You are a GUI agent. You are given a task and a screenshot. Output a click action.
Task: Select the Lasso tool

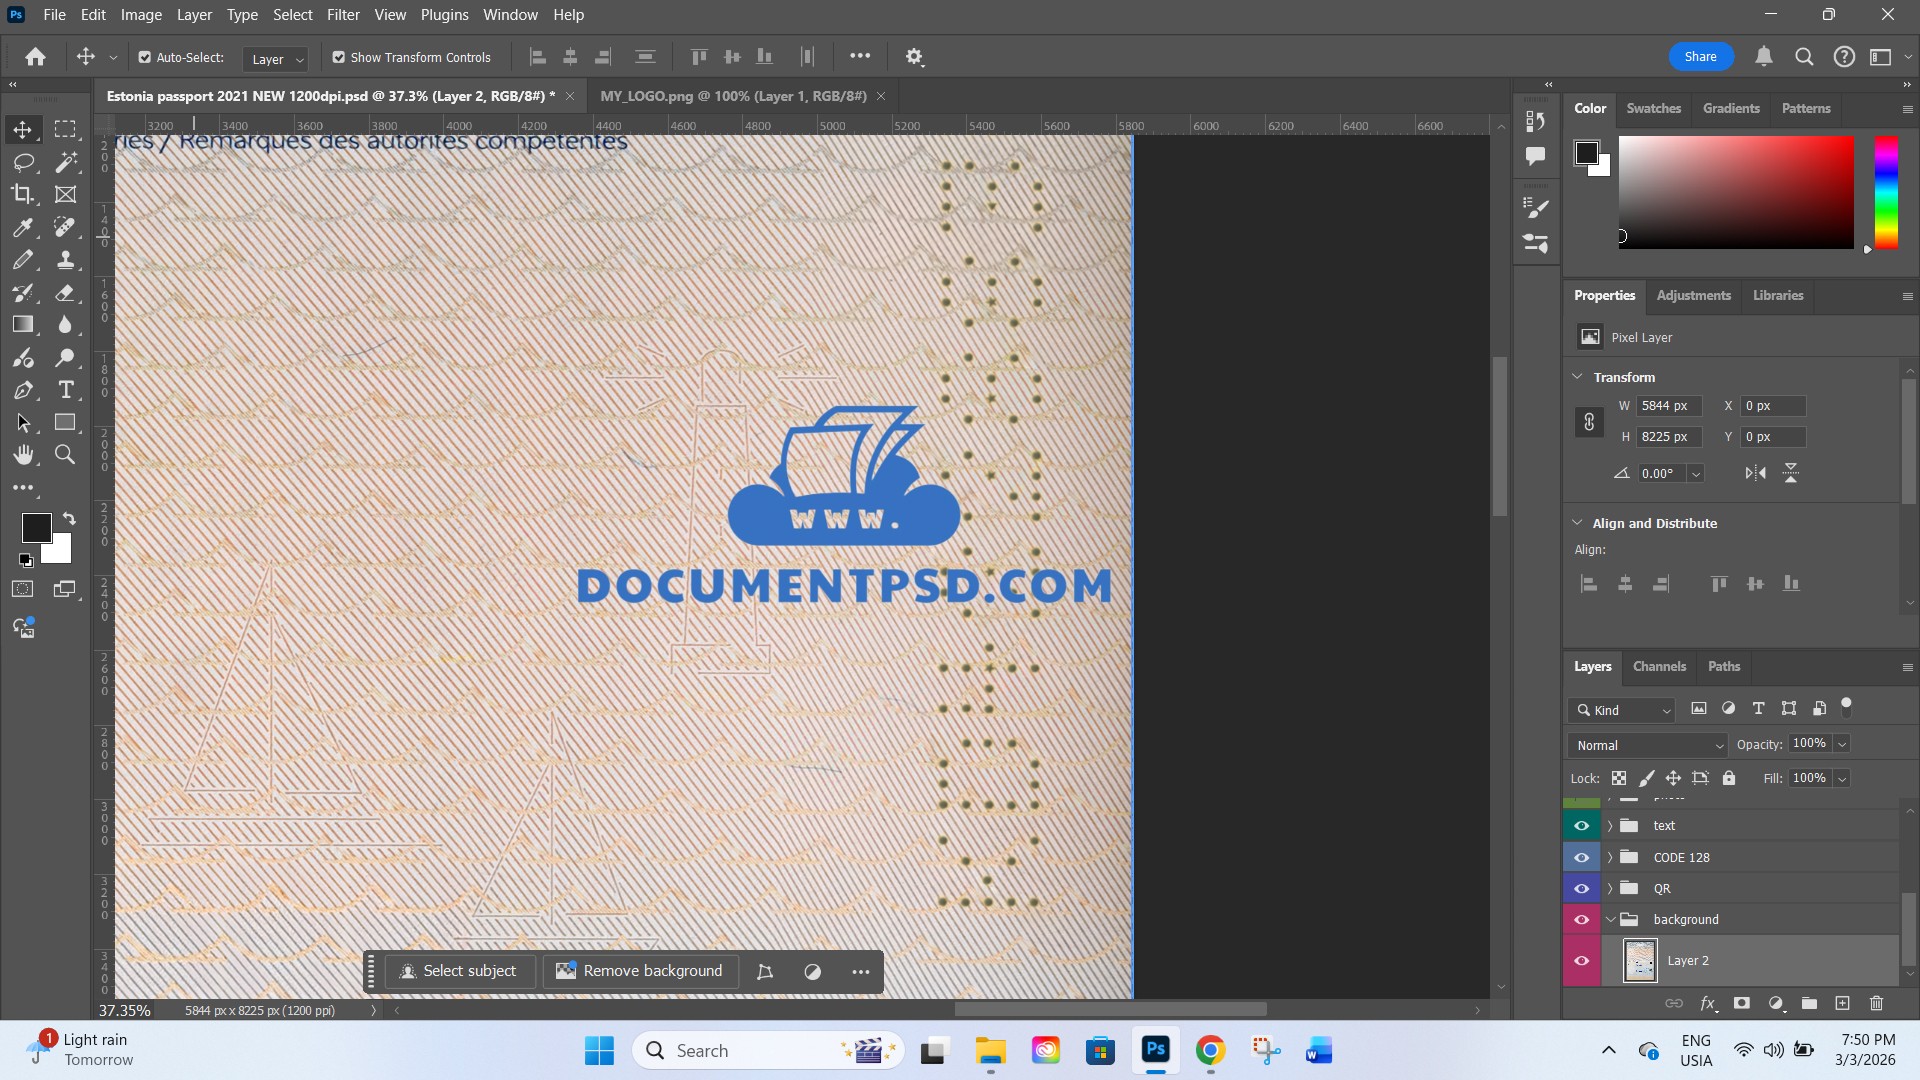click(x=23, y=162)
